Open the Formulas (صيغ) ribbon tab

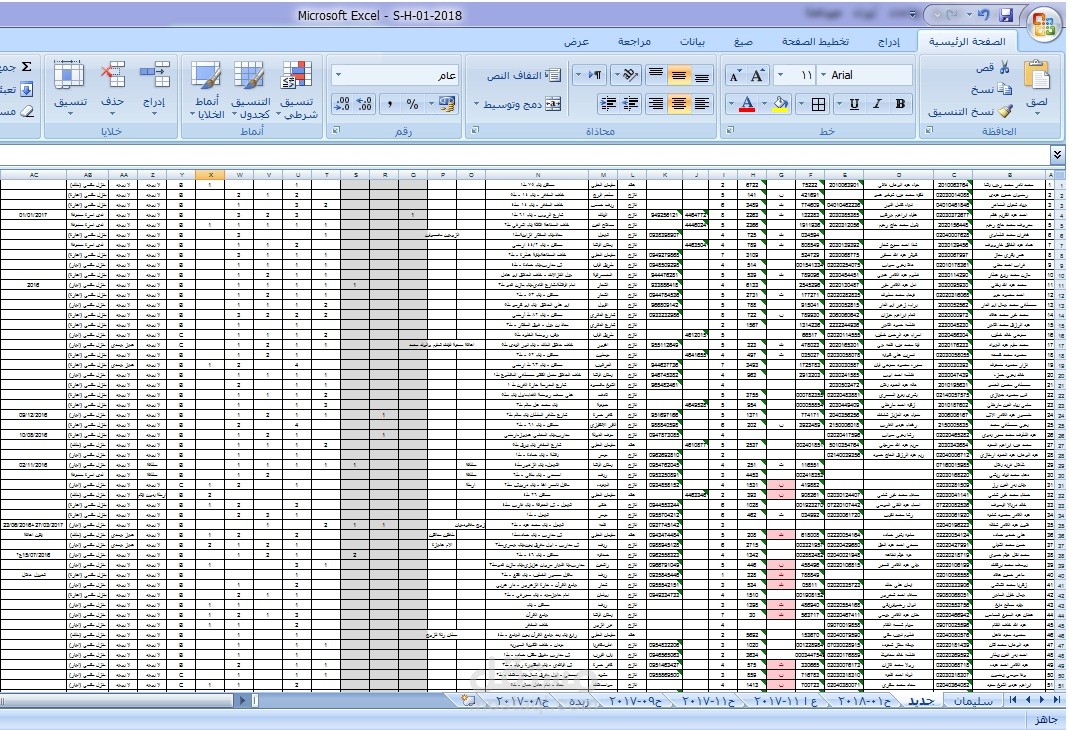pyautogui.click(x=743, y=42)
